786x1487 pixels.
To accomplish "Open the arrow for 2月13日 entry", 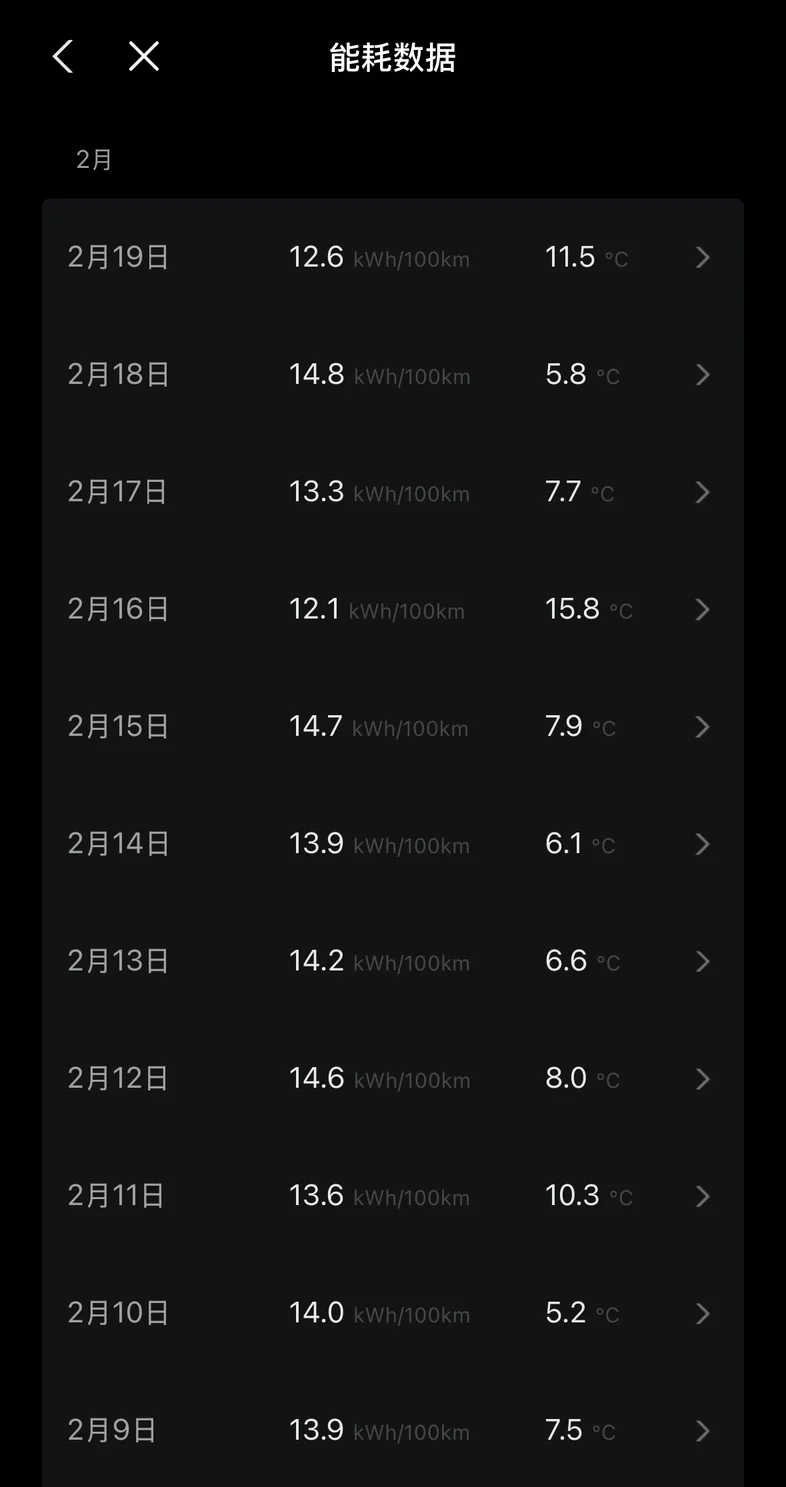I will pyautogui.click(x=703, y=962).
